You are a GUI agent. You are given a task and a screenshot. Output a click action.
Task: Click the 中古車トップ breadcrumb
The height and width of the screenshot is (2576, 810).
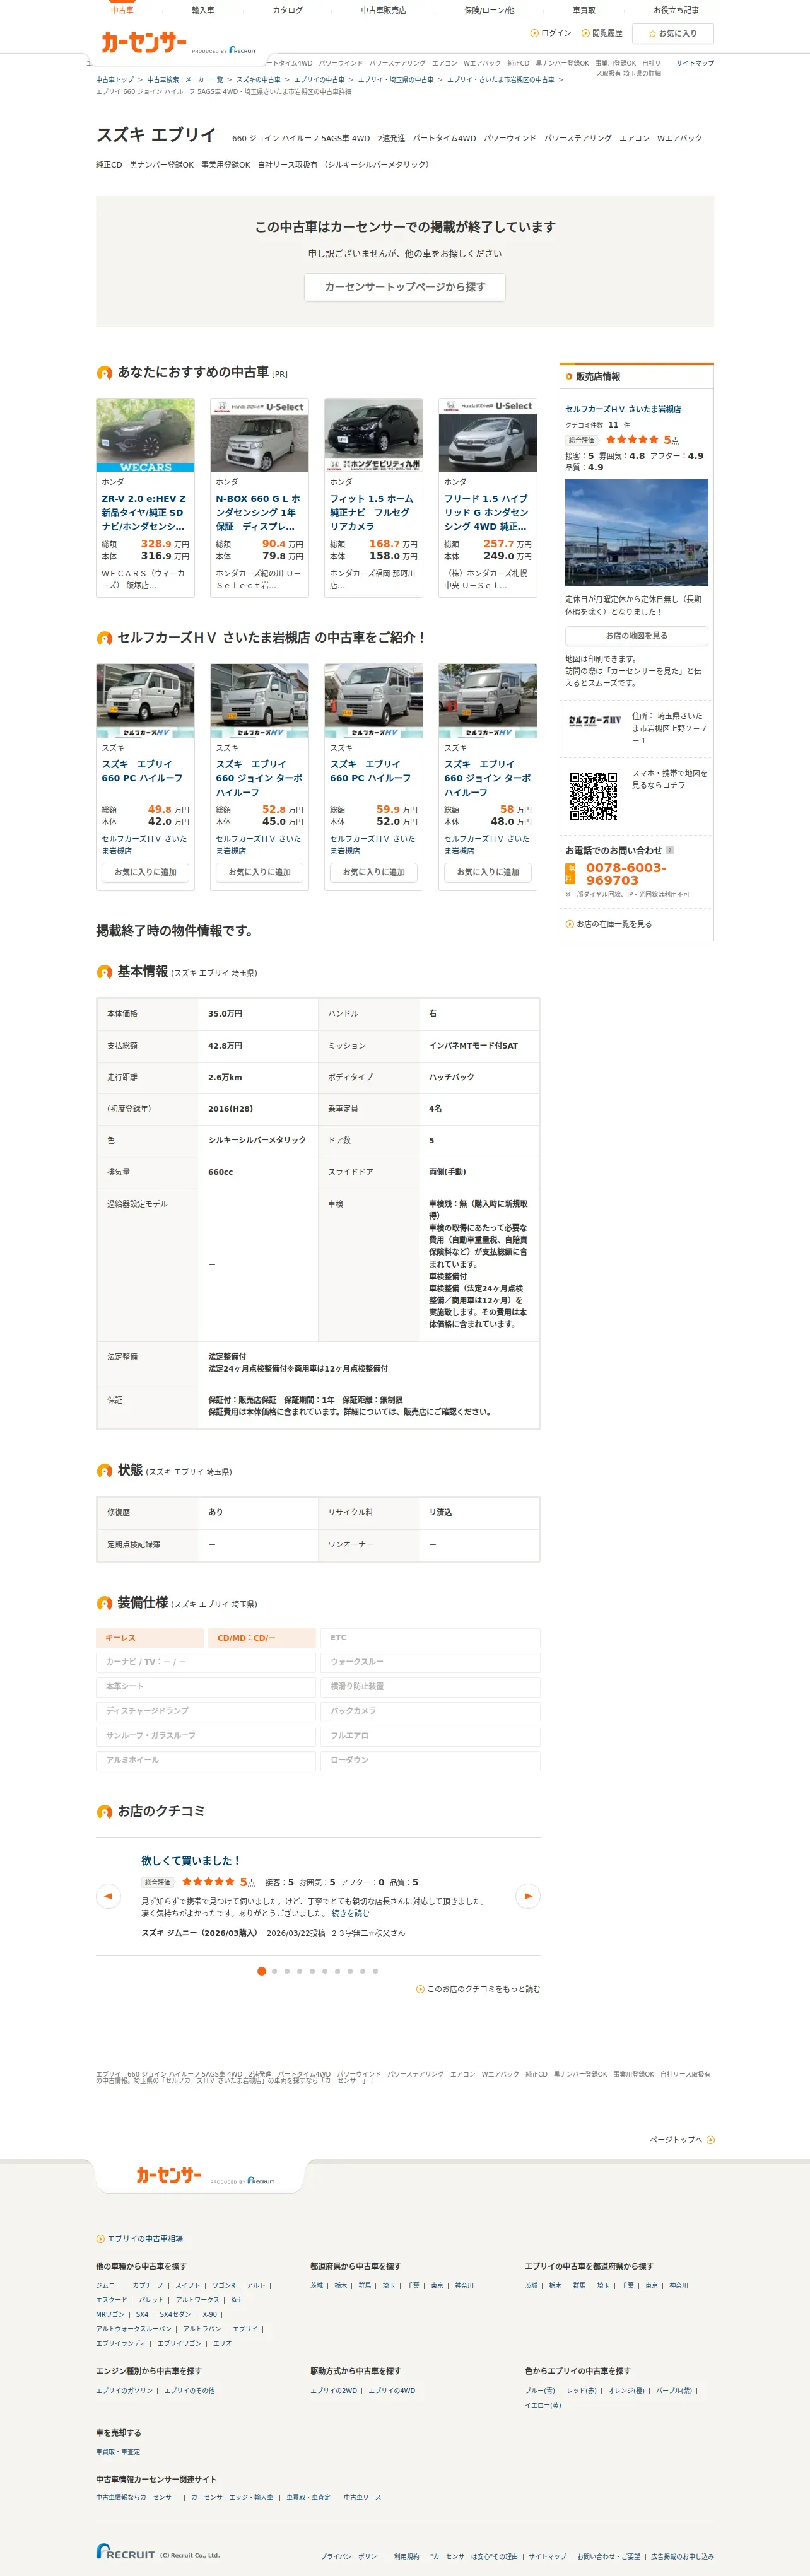pos(115,79)
